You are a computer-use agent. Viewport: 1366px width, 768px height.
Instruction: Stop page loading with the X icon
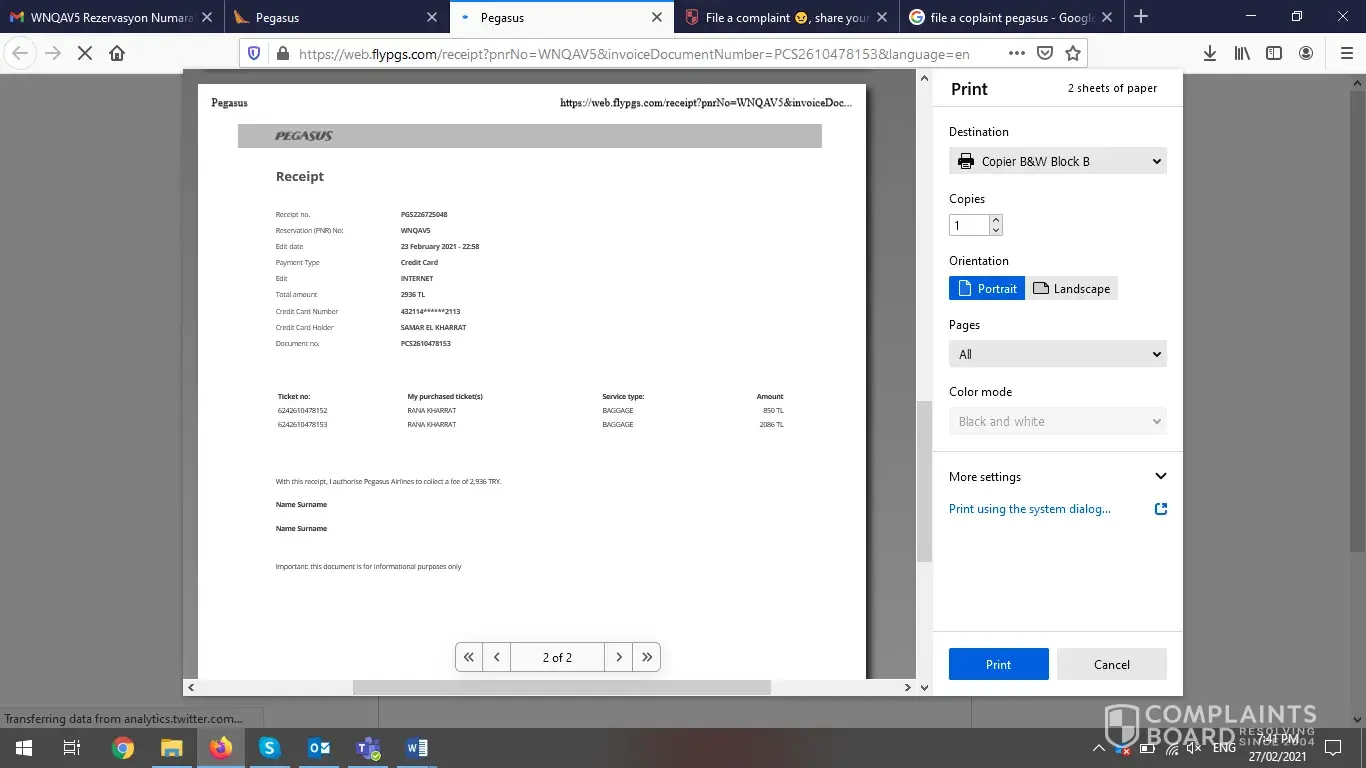[85, 53]
